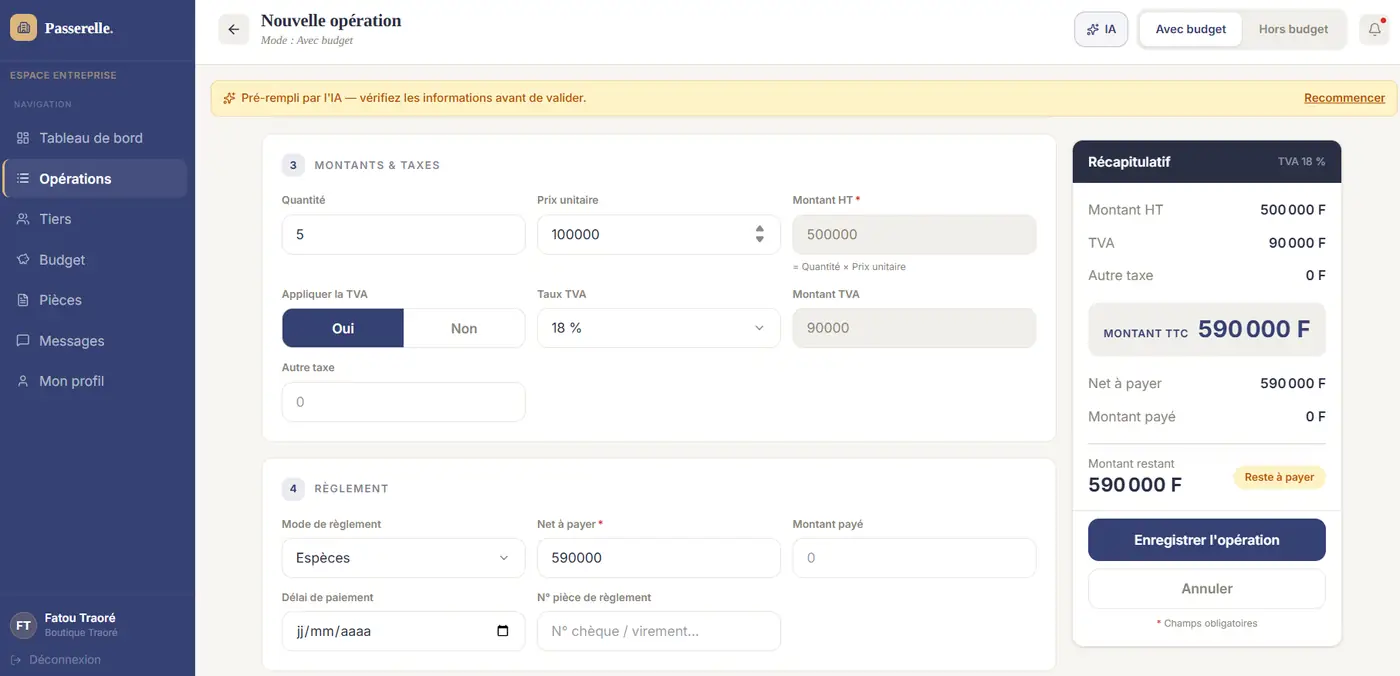Click the Passerelle logo icon

[24, 27]
